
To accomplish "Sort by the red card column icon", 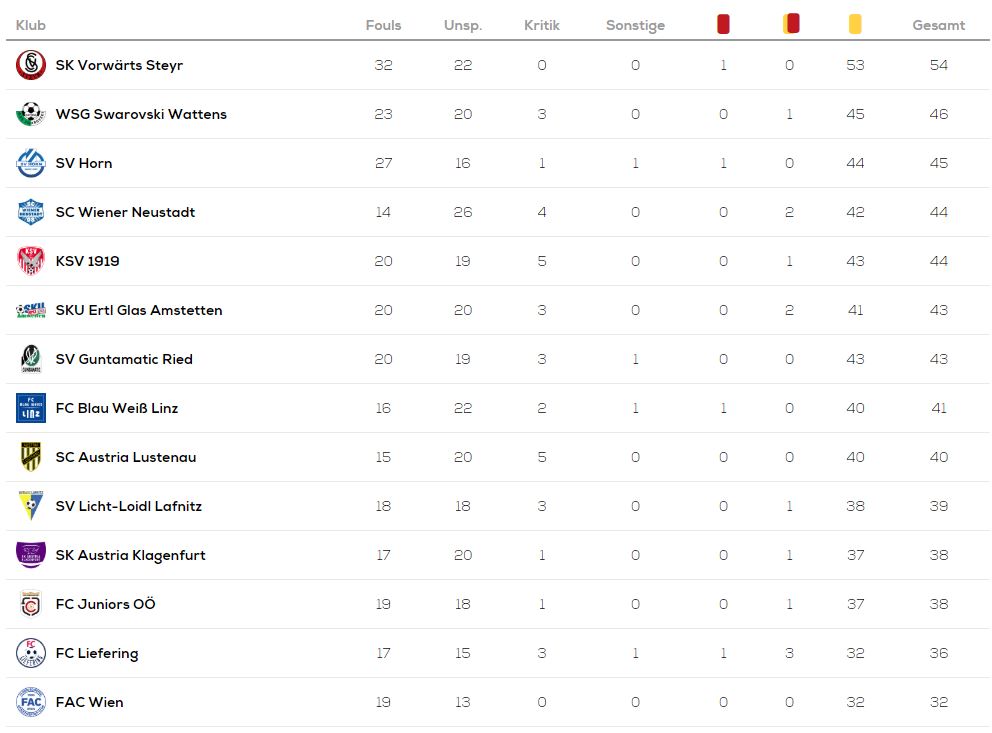I will coord(723,24).
